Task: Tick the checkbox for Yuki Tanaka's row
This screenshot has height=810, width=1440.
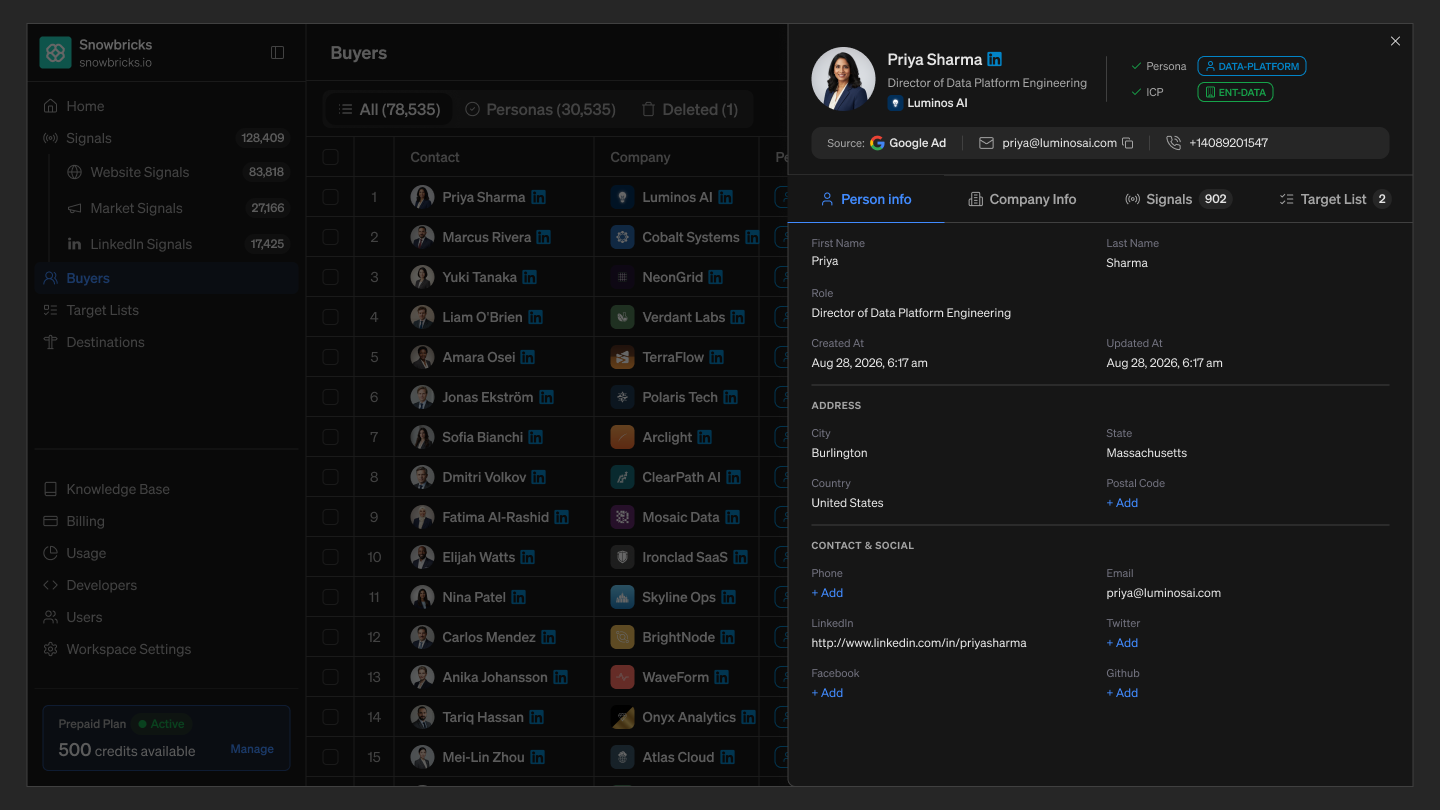Action: (330, 277)
